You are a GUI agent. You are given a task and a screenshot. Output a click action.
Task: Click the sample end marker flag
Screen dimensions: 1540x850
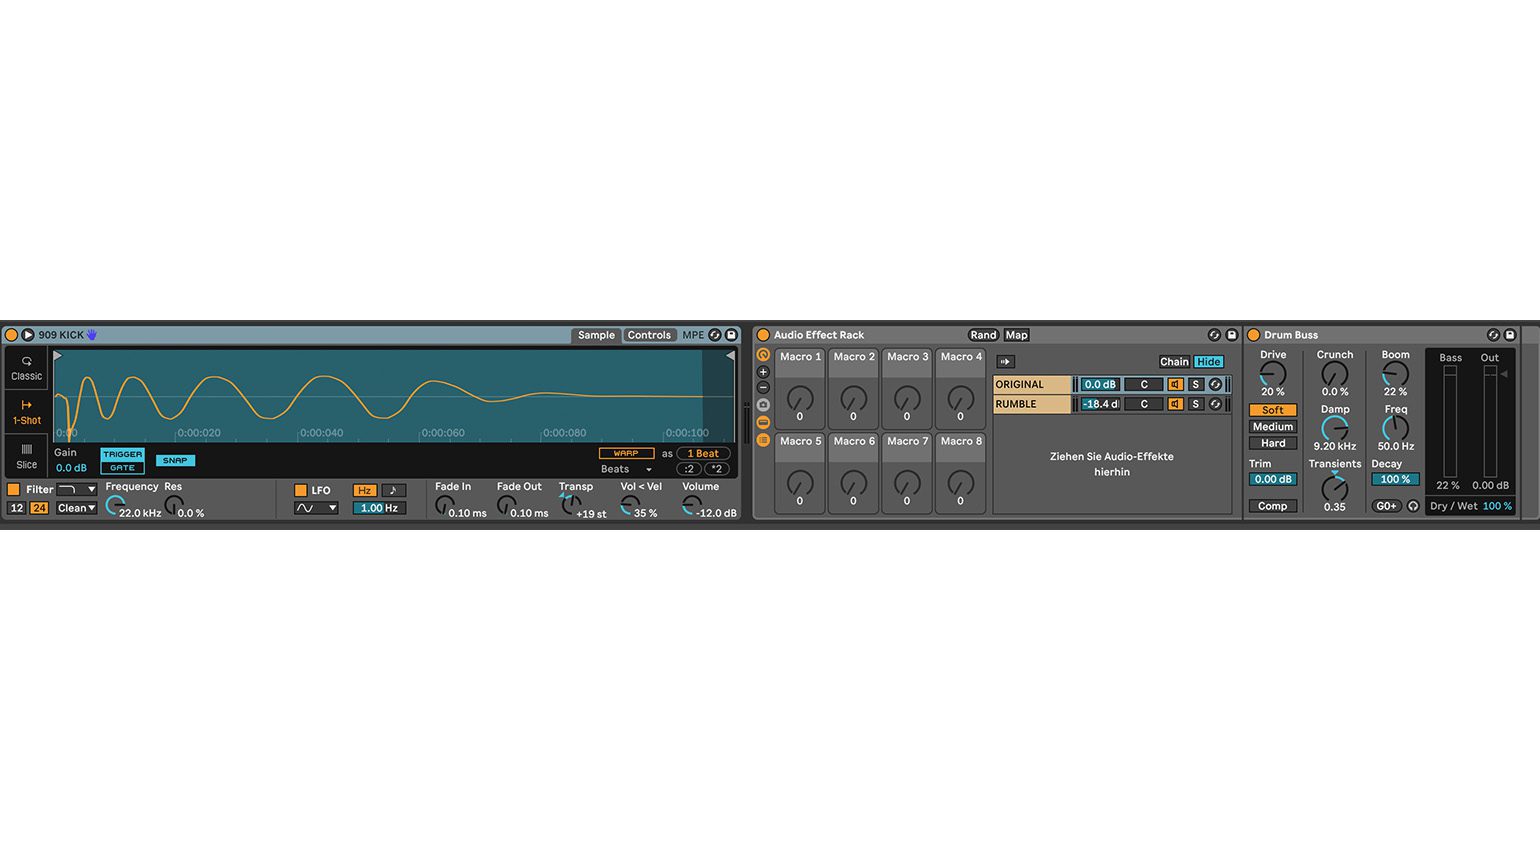730,356
